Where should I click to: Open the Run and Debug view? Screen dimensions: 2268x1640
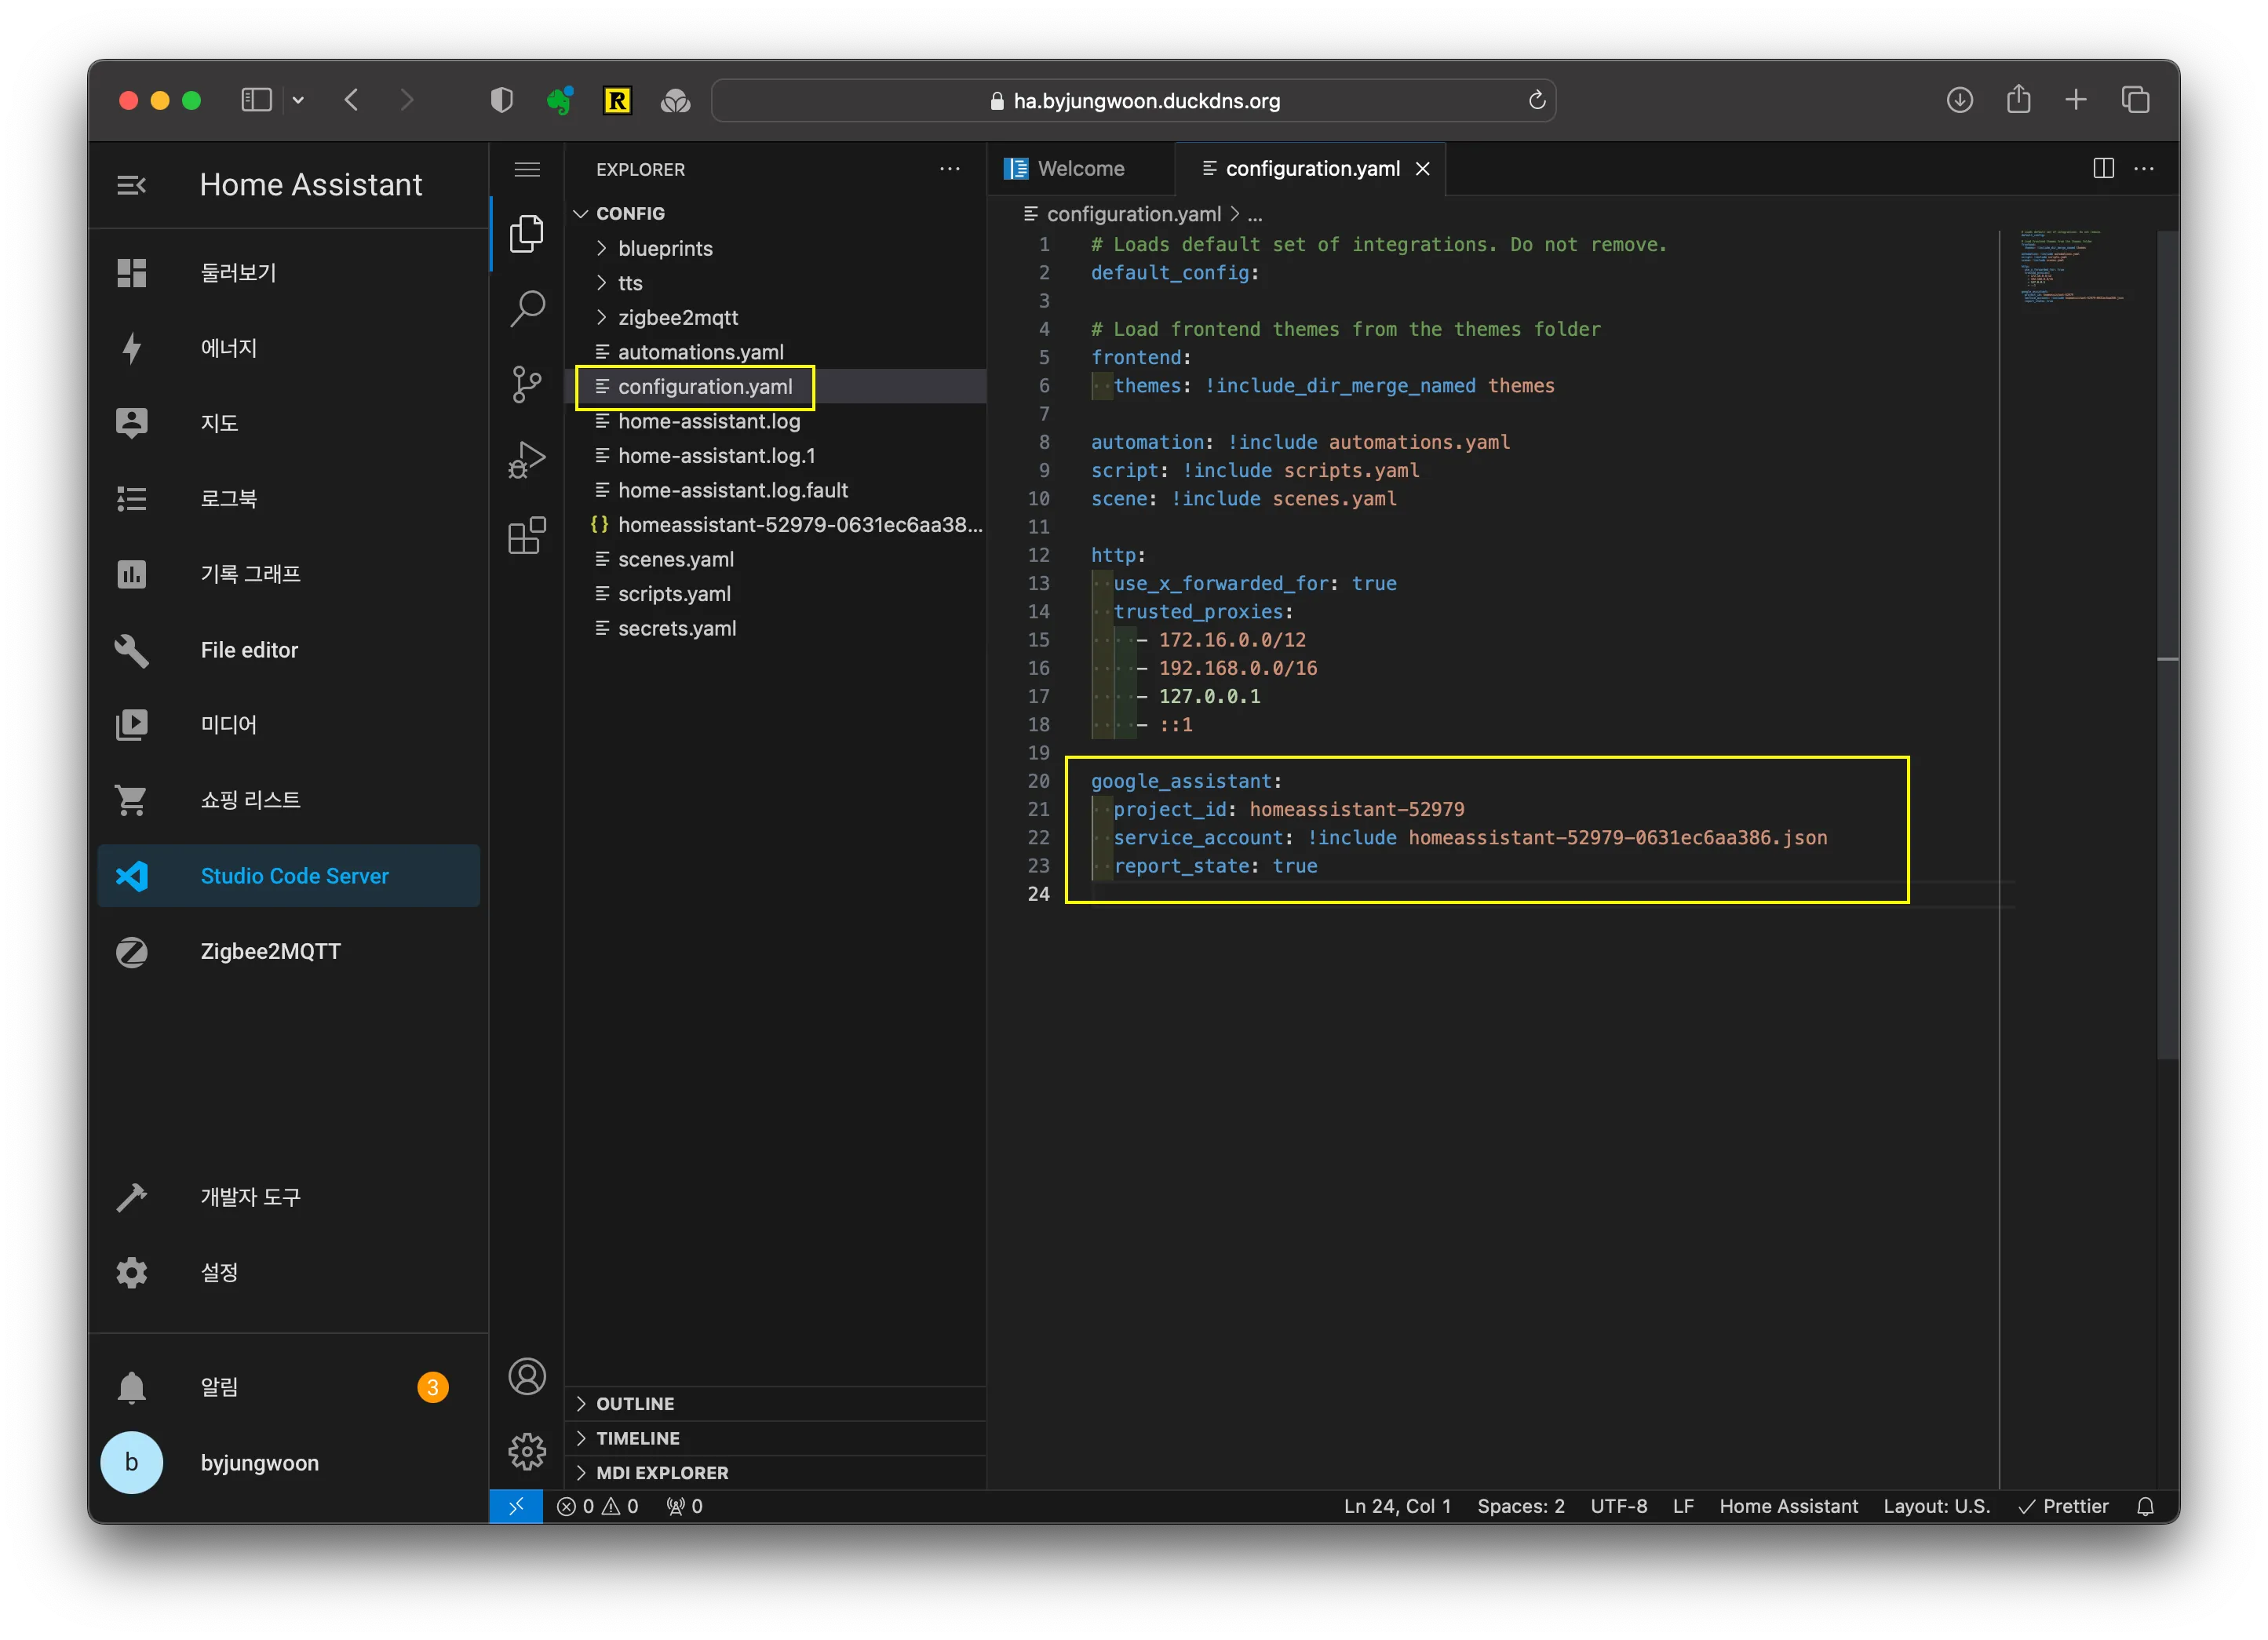pos(527,460)
